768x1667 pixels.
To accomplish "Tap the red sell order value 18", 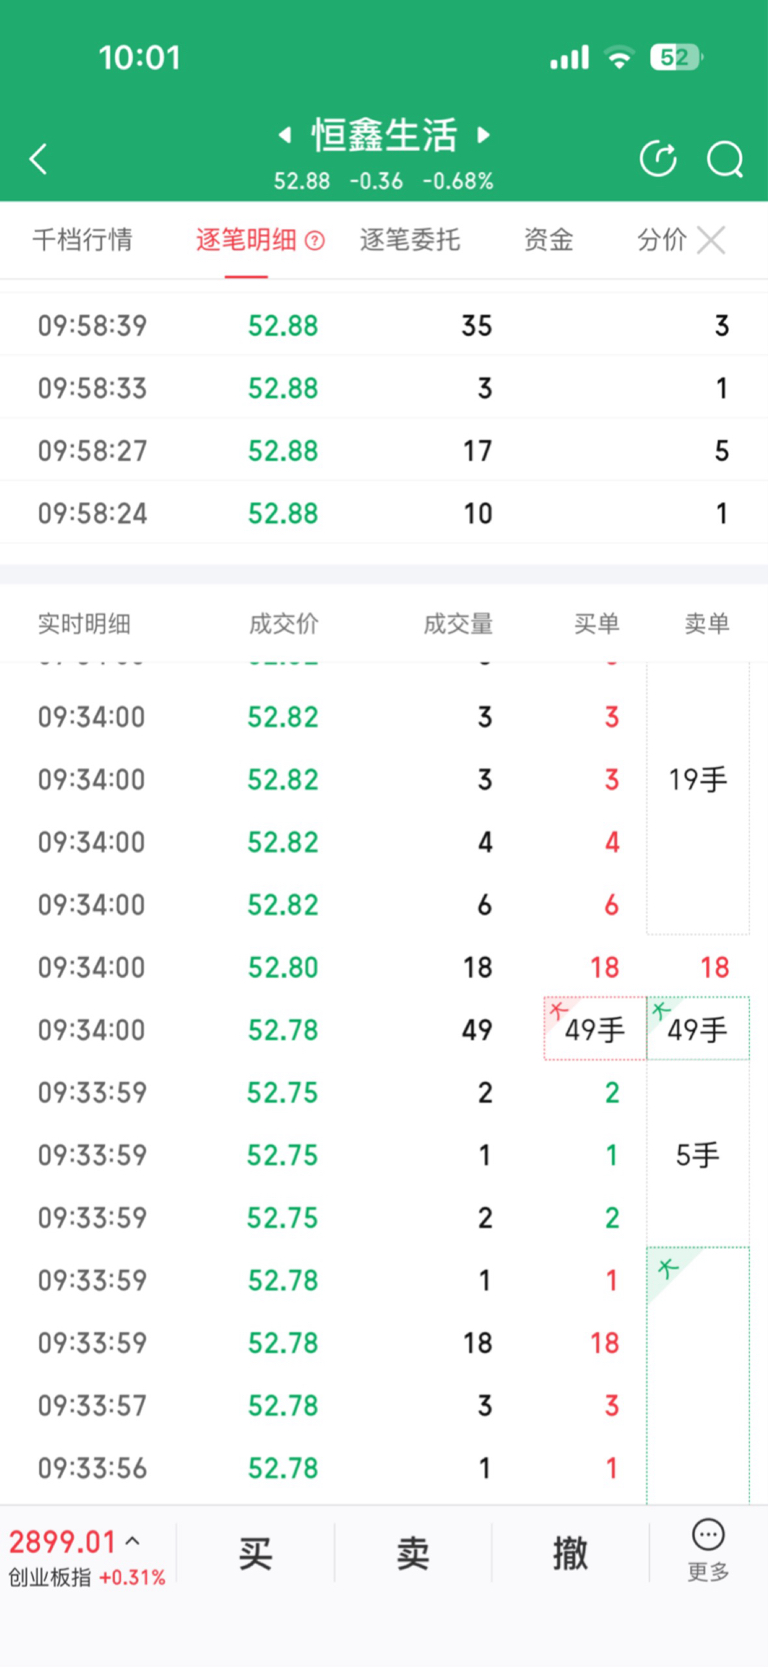I will [x=715, y=967].
